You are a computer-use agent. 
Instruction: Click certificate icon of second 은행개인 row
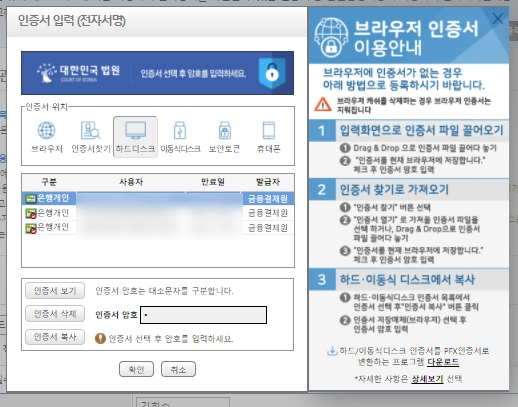point(31,213)
